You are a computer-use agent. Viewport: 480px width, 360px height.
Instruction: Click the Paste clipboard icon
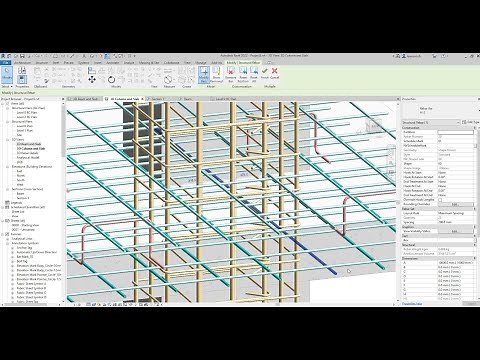(x=37, y=71)
